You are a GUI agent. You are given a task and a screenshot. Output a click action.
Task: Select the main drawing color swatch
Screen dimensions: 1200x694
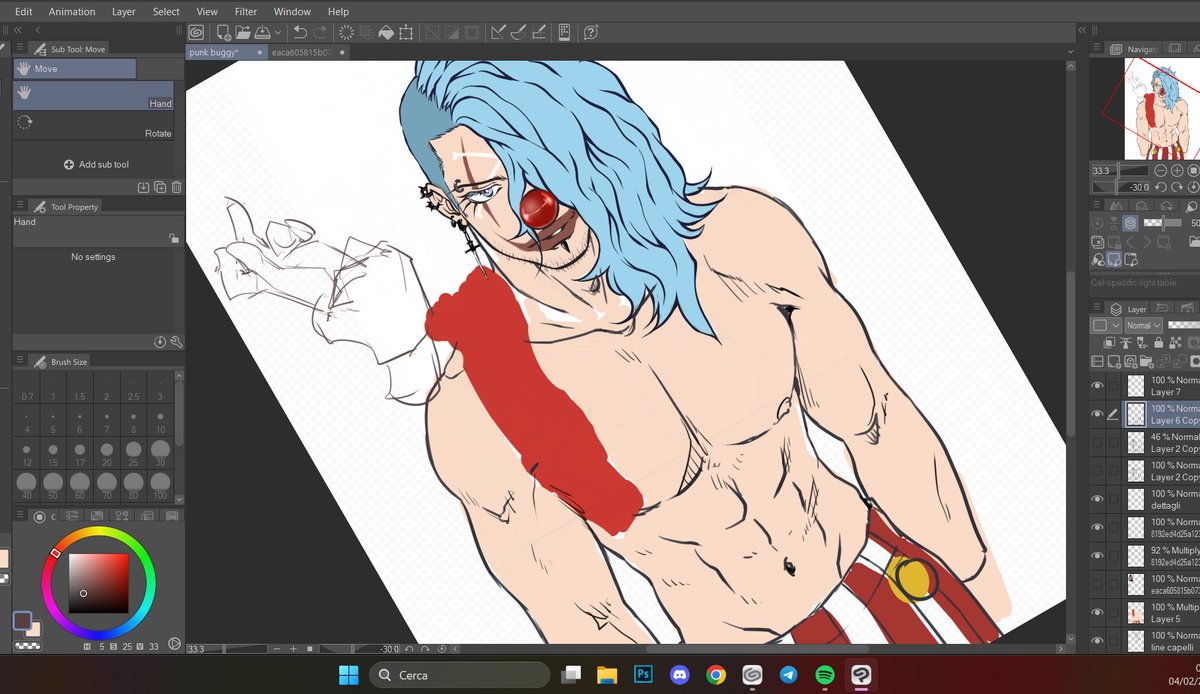(x=22, y=620)
